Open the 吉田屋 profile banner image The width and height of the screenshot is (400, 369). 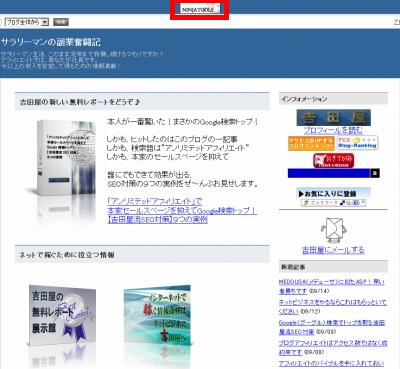pos(333,118)
